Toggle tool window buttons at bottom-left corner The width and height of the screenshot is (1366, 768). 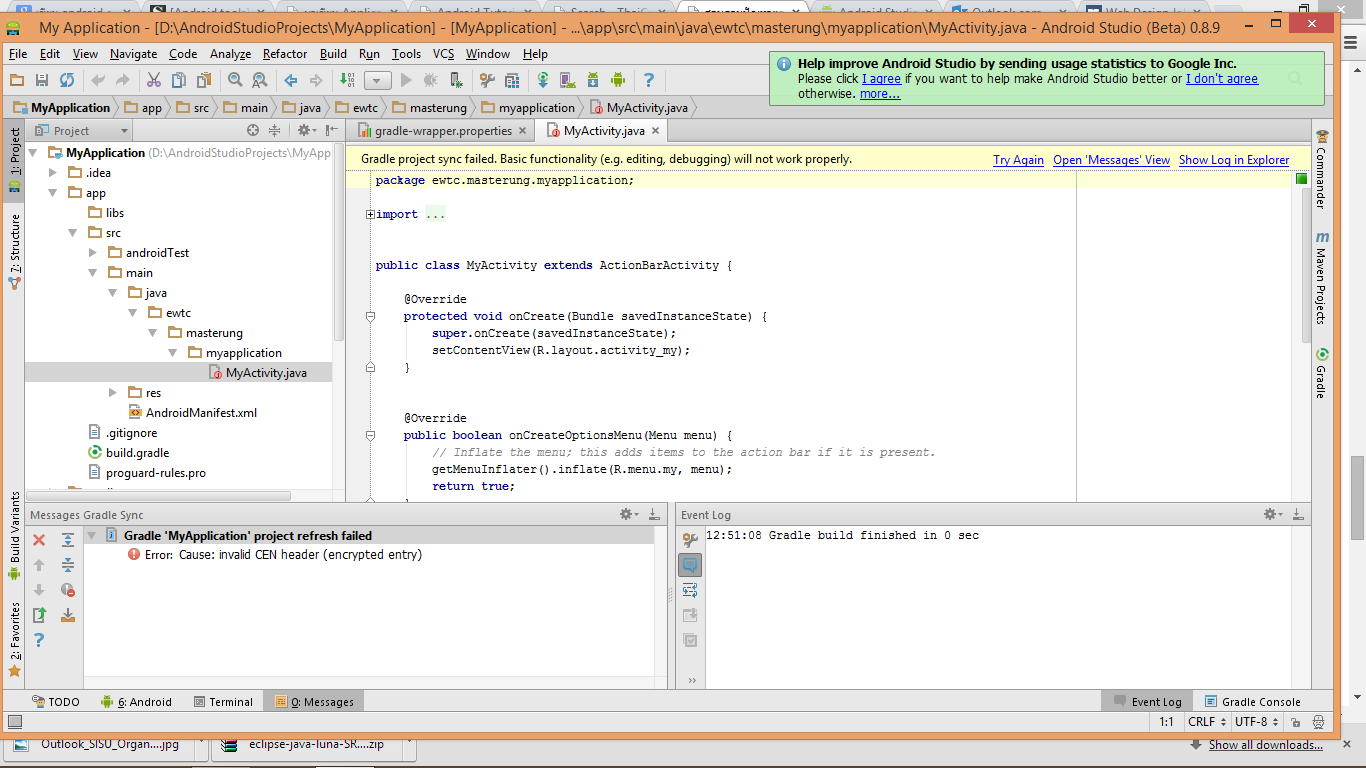14,722
